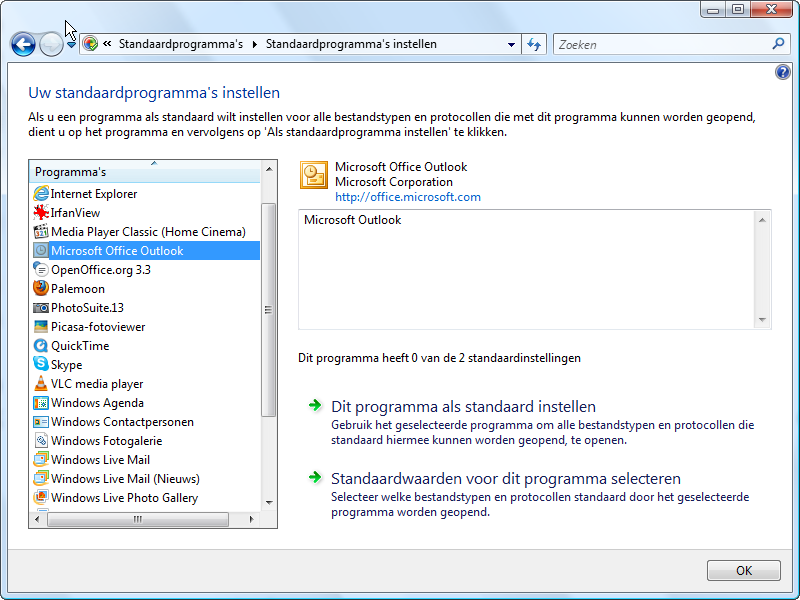Screen dimensions: 800x600
Task: Click 'Dit programma als standaard instellen'
Action: (463, 407)
